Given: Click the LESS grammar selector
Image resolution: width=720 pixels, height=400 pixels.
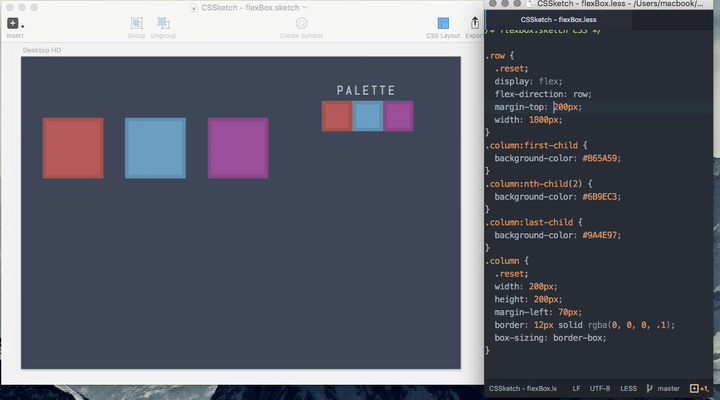Looking at the screenshot, I should [x=628, y=388].
